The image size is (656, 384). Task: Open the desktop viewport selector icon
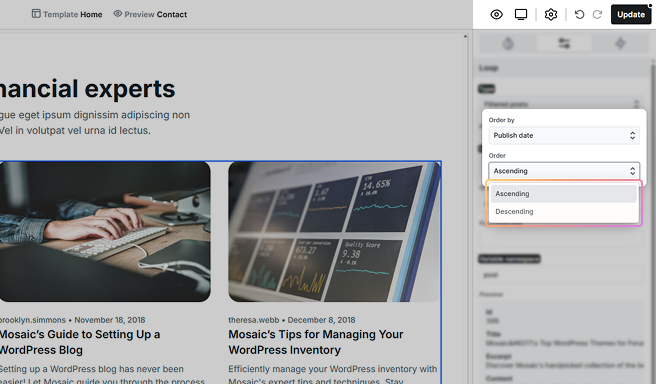pyautogui.click(x=521, y=15)
